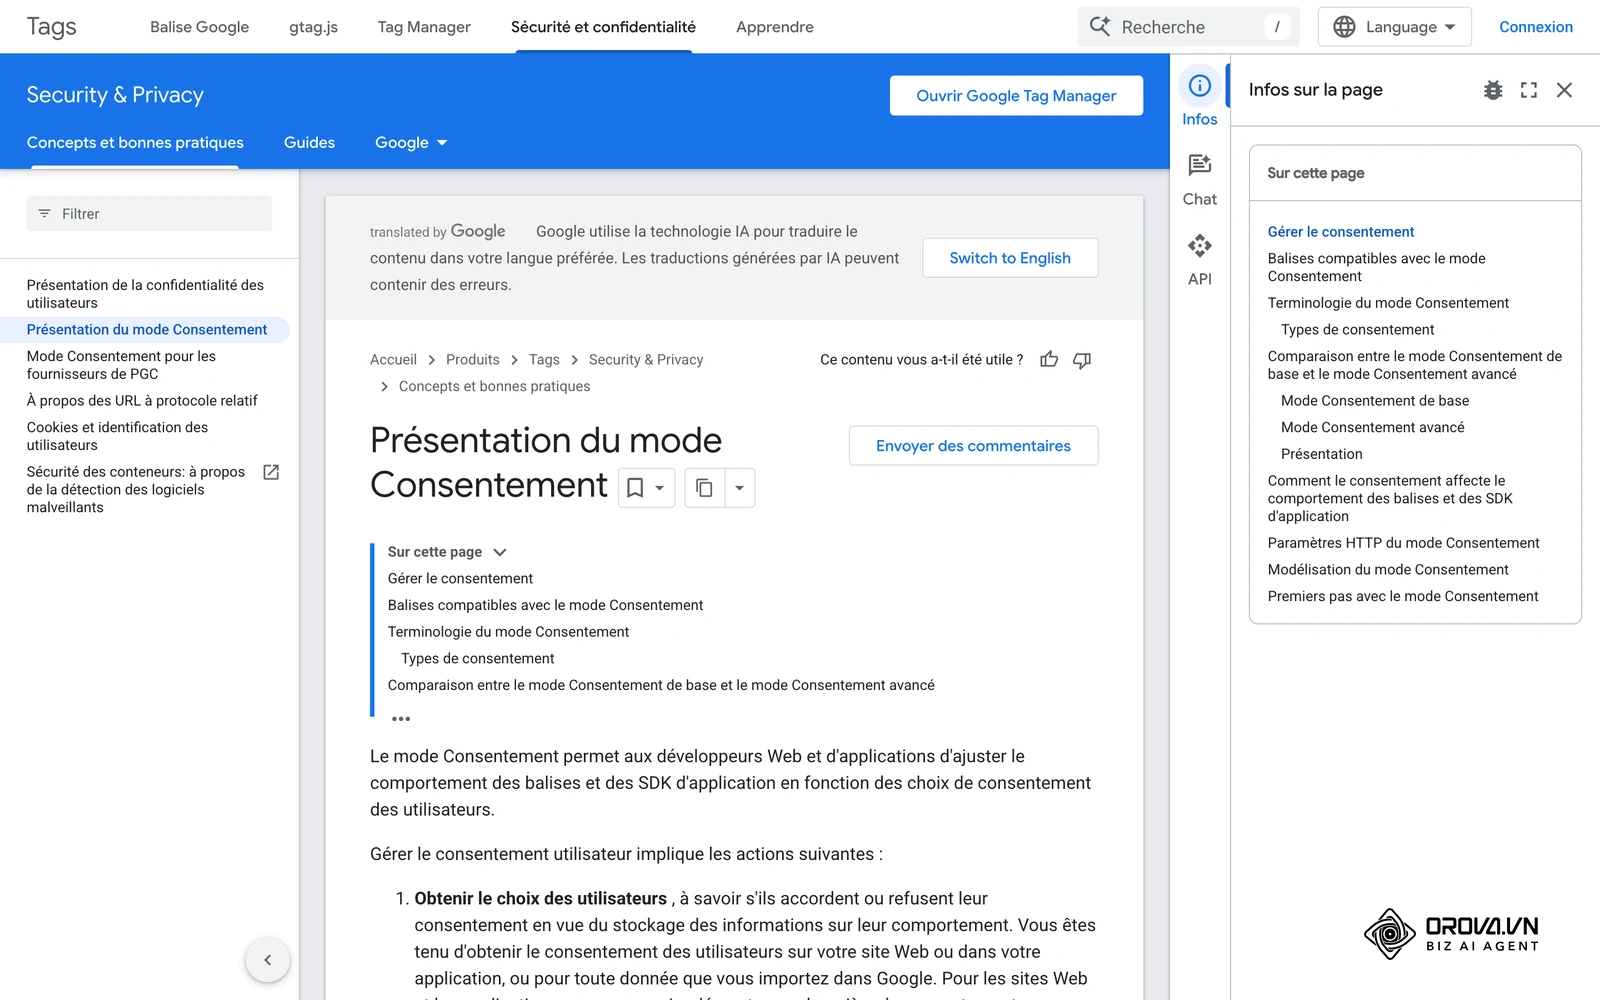Open Cookies et identification des utilisateurs
The width and height of the screenshot is (1600, 1000).
pos(117,436)
